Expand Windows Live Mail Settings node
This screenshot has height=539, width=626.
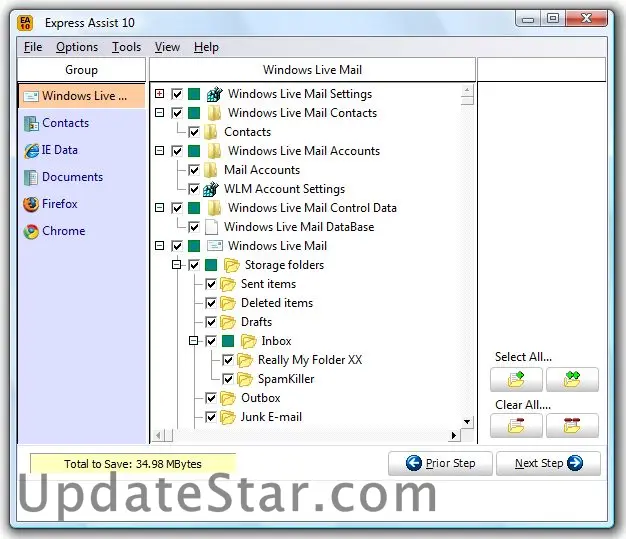coord(159,93)
